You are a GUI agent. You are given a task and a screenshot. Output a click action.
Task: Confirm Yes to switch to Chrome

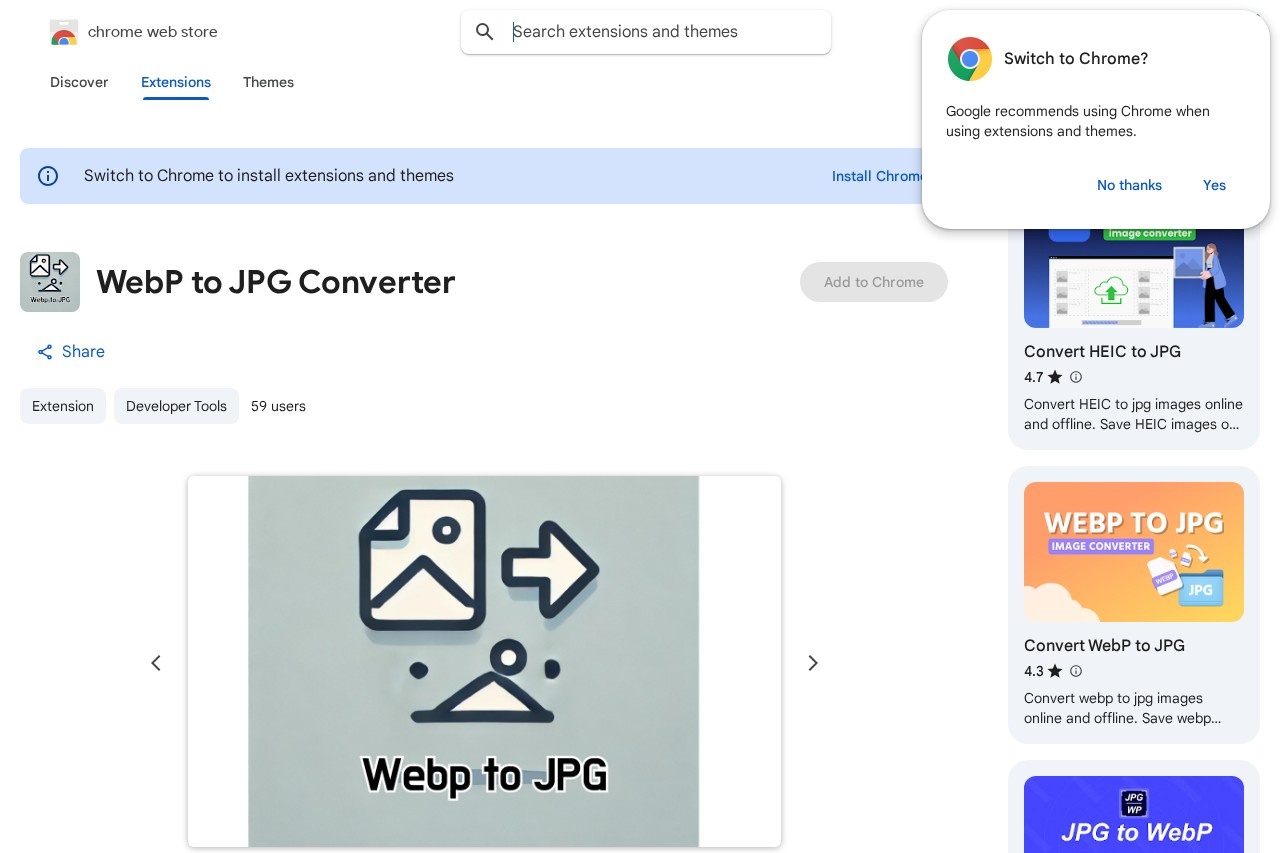(1214, 185)
